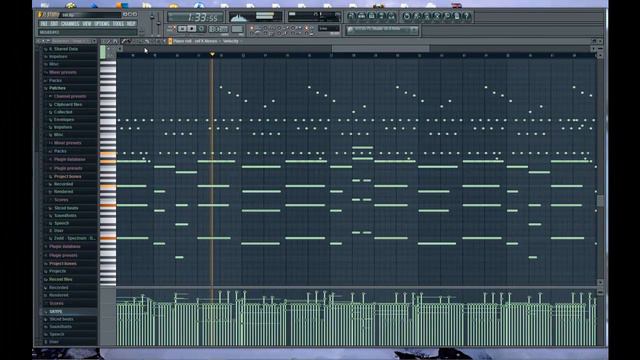This screenshot has height=360, width=640.
Task: Select the Zebit - Spectrum browser entry
Action: tap(72, 238)
